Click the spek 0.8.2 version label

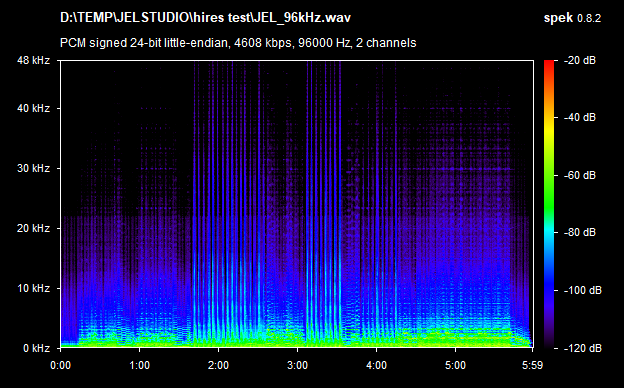click(572, 18)
